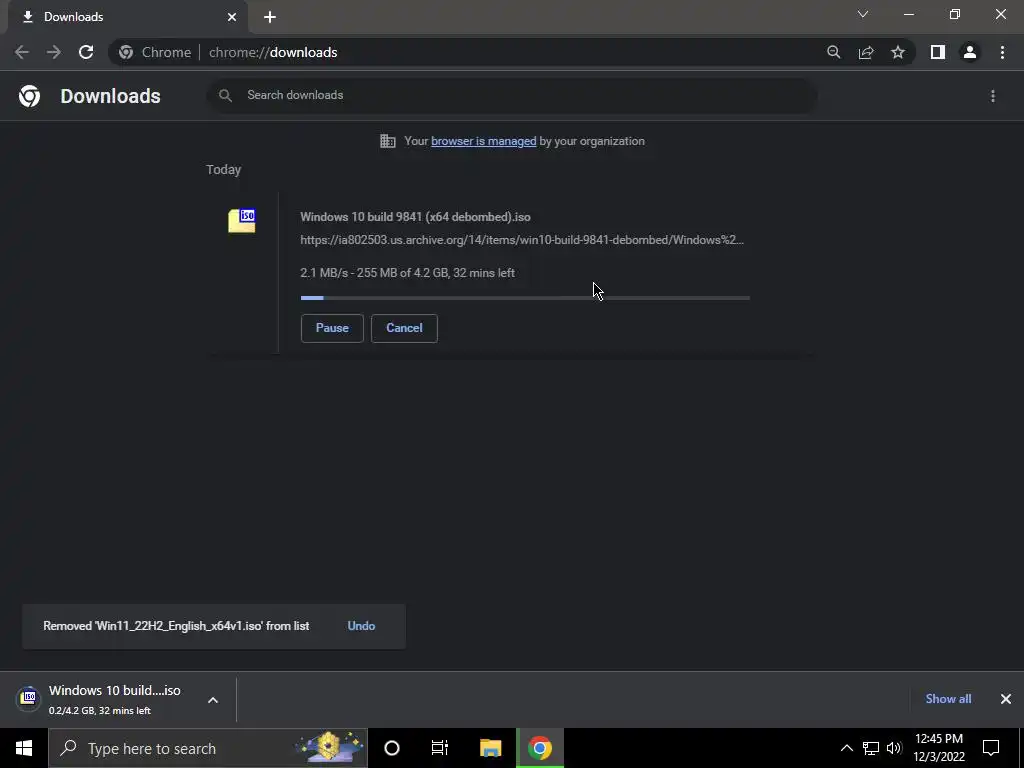Open the Downloads page more actions menu
1024x768 pixels.
(993, 96)
